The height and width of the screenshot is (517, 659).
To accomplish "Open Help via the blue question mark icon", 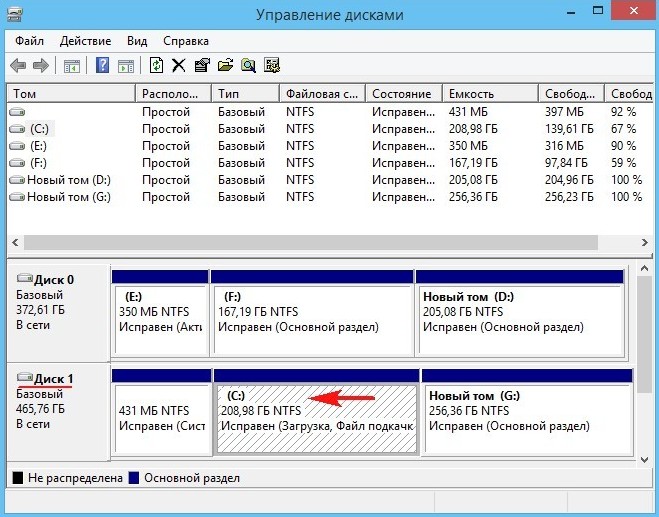I will click(x=102, y=66).
